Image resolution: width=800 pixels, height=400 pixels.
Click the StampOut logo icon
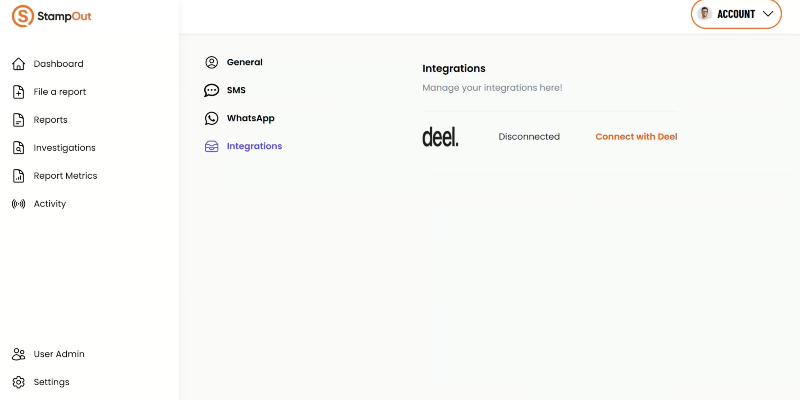pyautogui.click(x=22, y=16)
